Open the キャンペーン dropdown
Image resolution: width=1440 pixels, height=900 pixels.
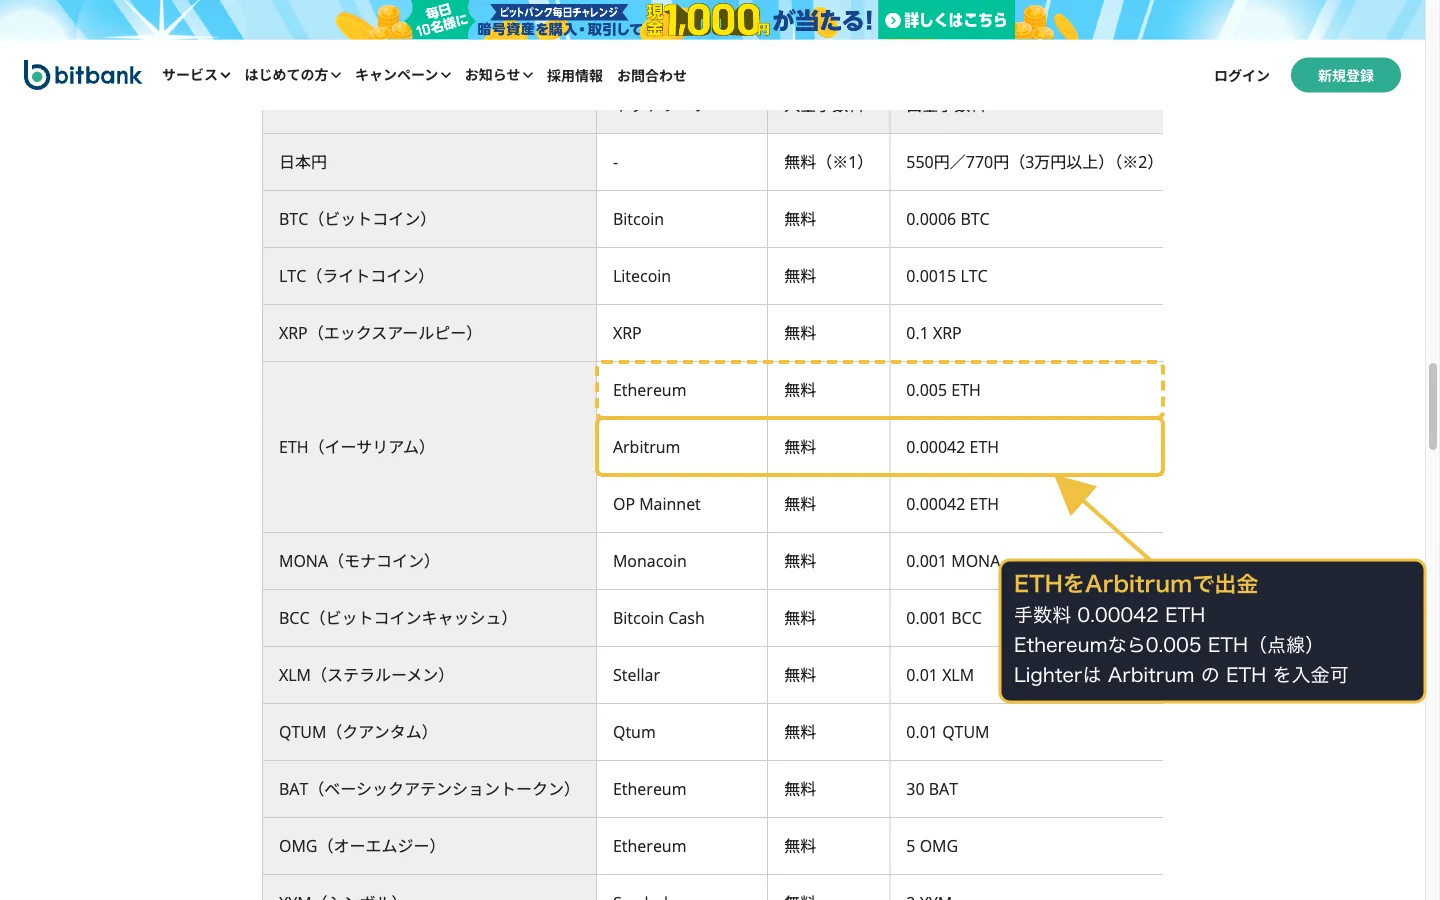tap(403, 75)
